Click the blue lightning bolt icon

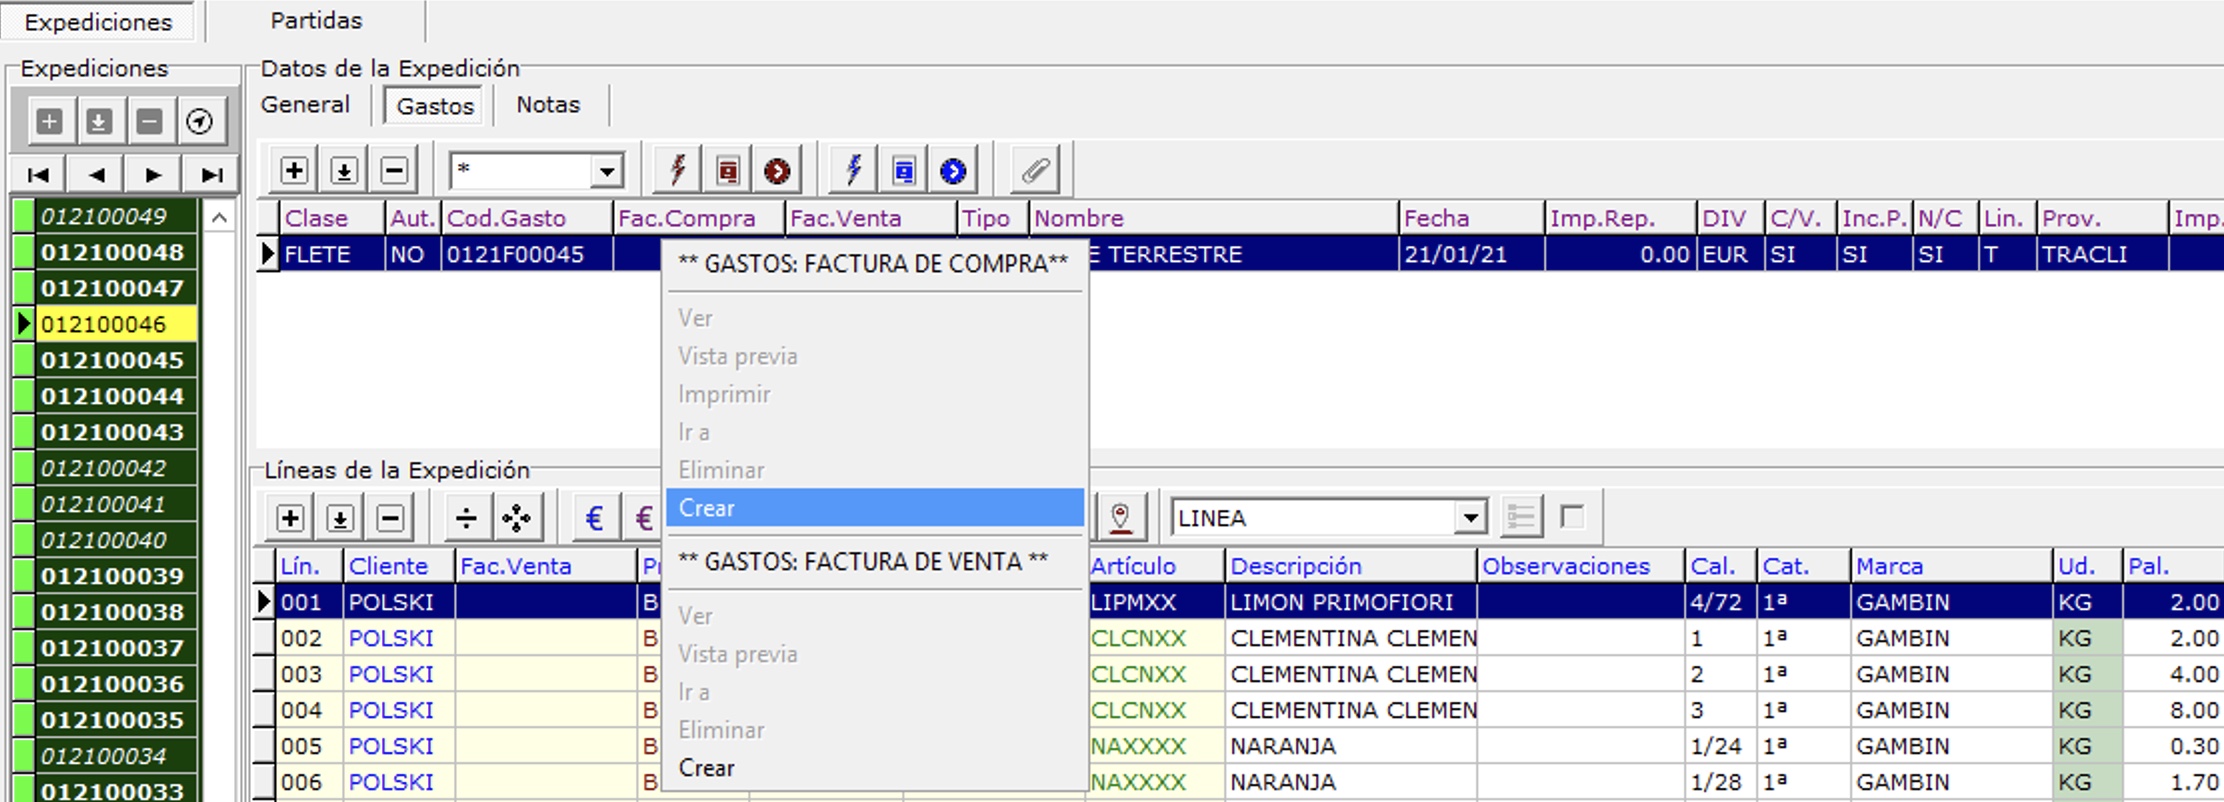(853, 171)
